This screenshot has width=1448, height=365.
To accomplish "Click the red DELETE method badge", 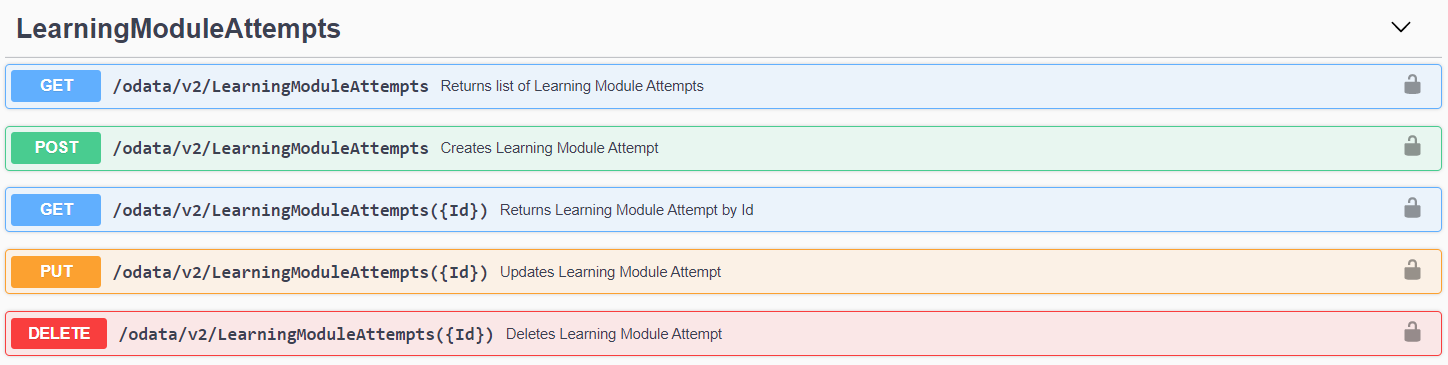I will coord(59,334).
